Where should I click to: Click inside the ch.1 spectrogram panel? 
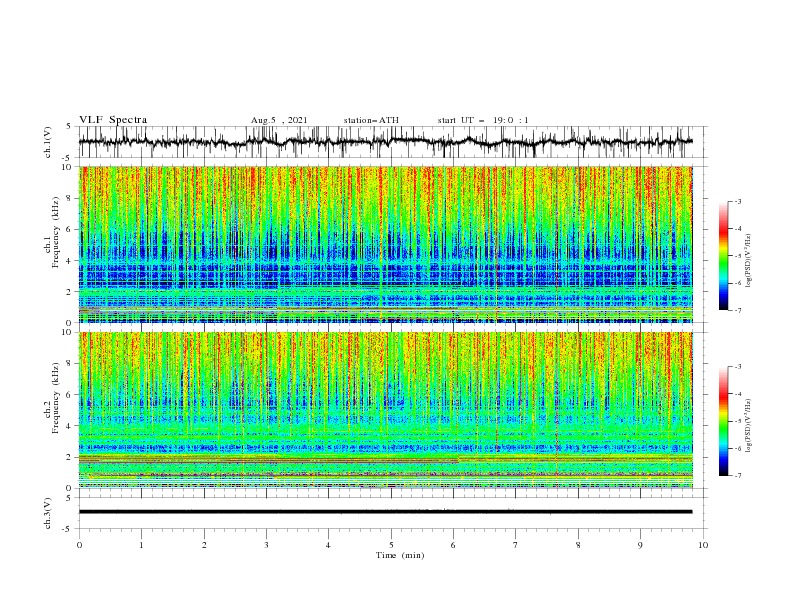pyautogui.click(x=386, y=244)
